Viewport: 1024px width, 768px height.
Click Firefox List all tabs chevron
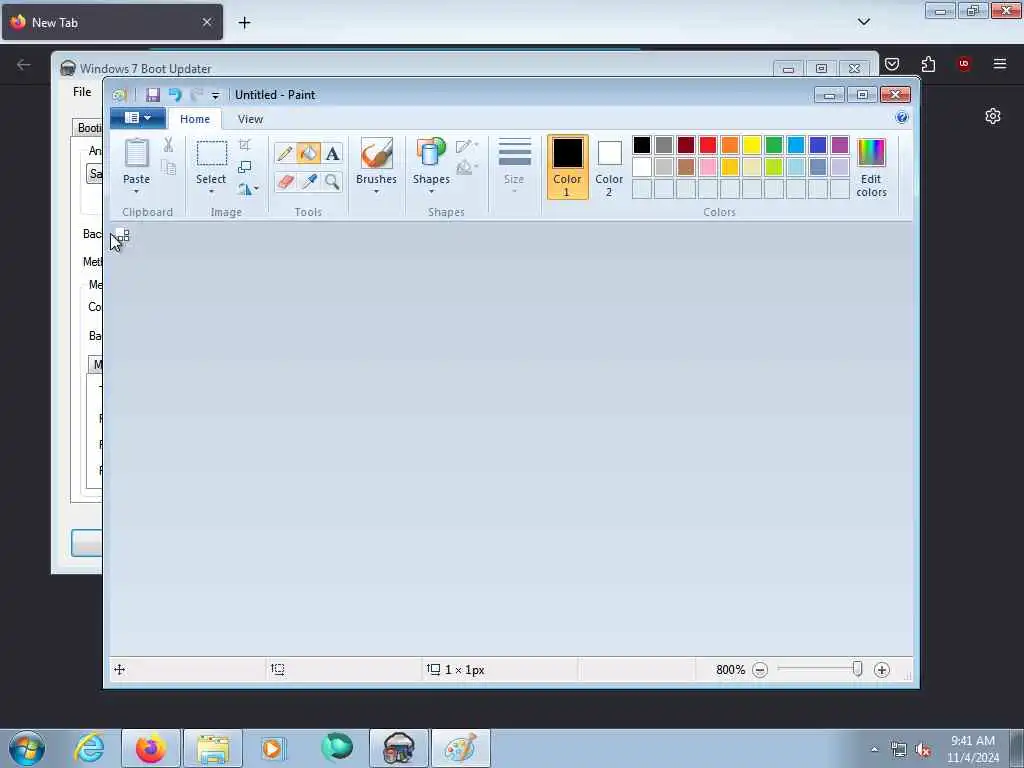click(x=863, y=22)
